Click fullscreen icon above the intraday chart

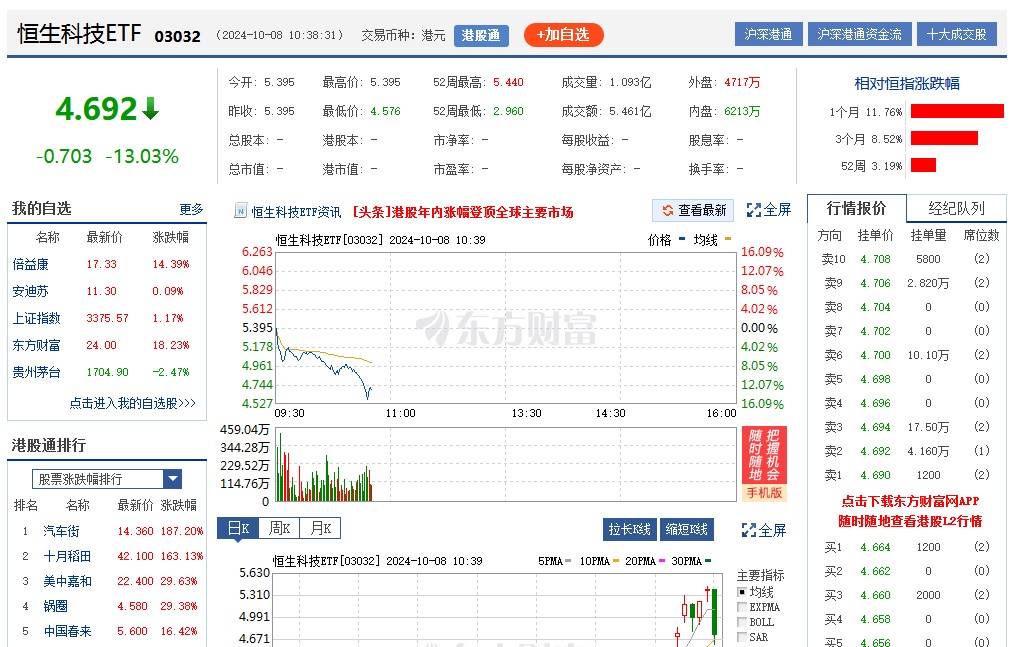[750, 211]
